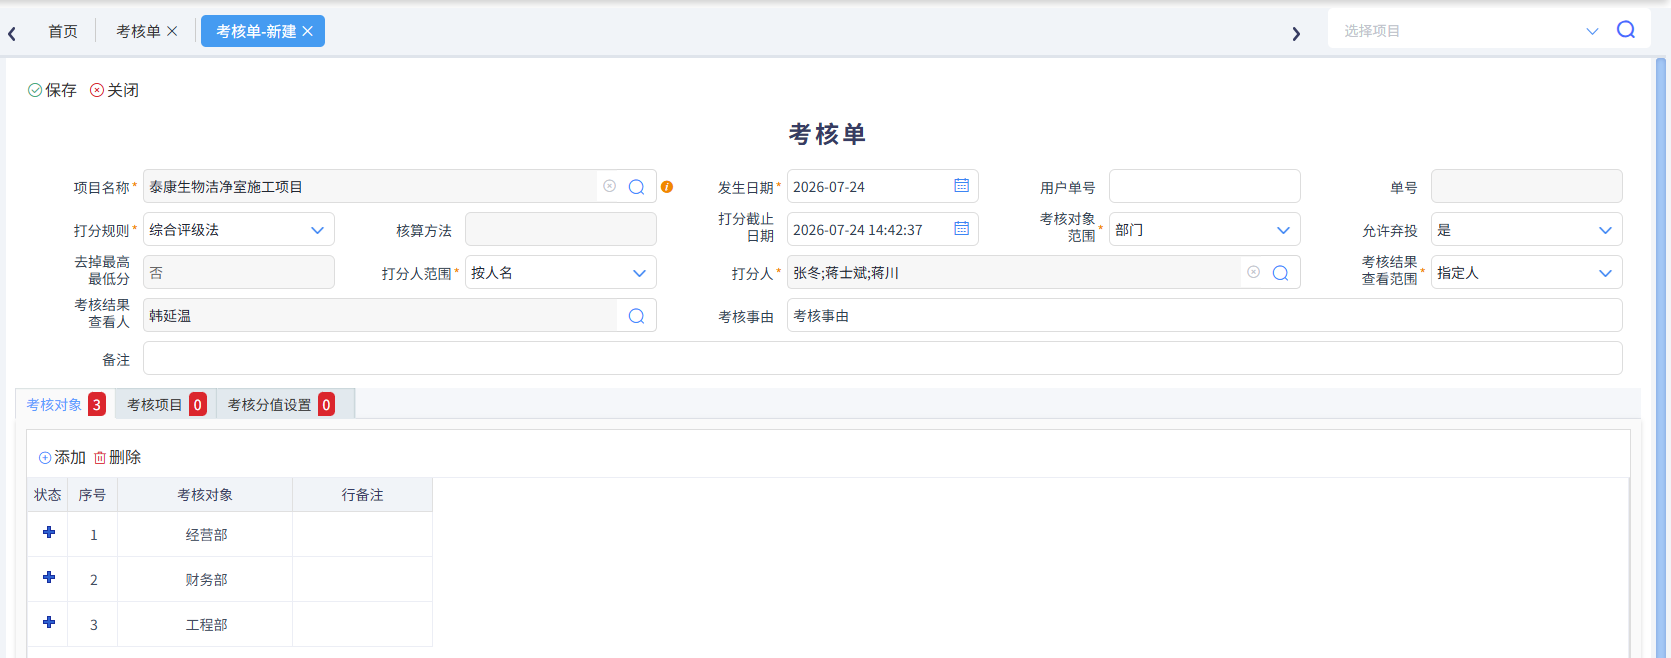Click the orange info icon beside 项目名称
Image resolution: width=1671 pixels, height=658 pixels.
tap(667, 187)
